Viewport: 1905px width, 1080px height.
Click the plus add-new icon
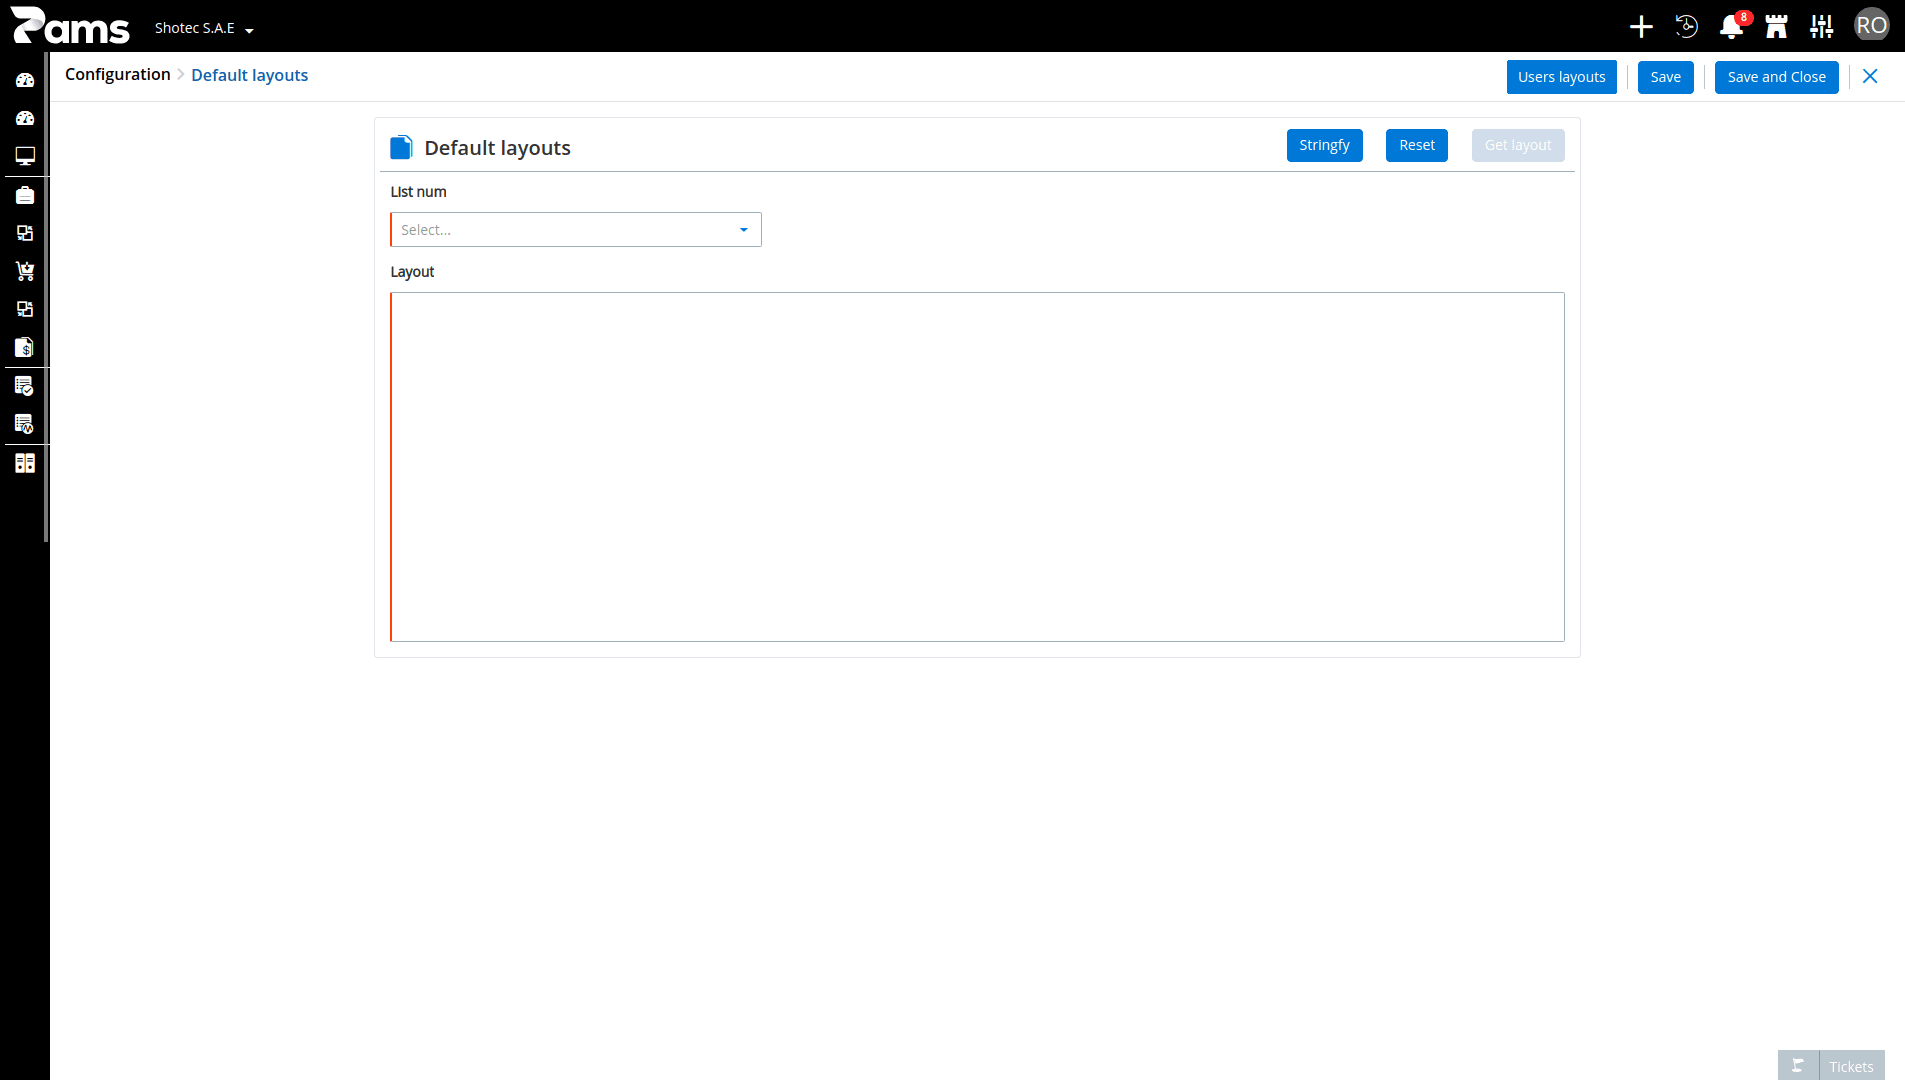[x=1641, y=27]
